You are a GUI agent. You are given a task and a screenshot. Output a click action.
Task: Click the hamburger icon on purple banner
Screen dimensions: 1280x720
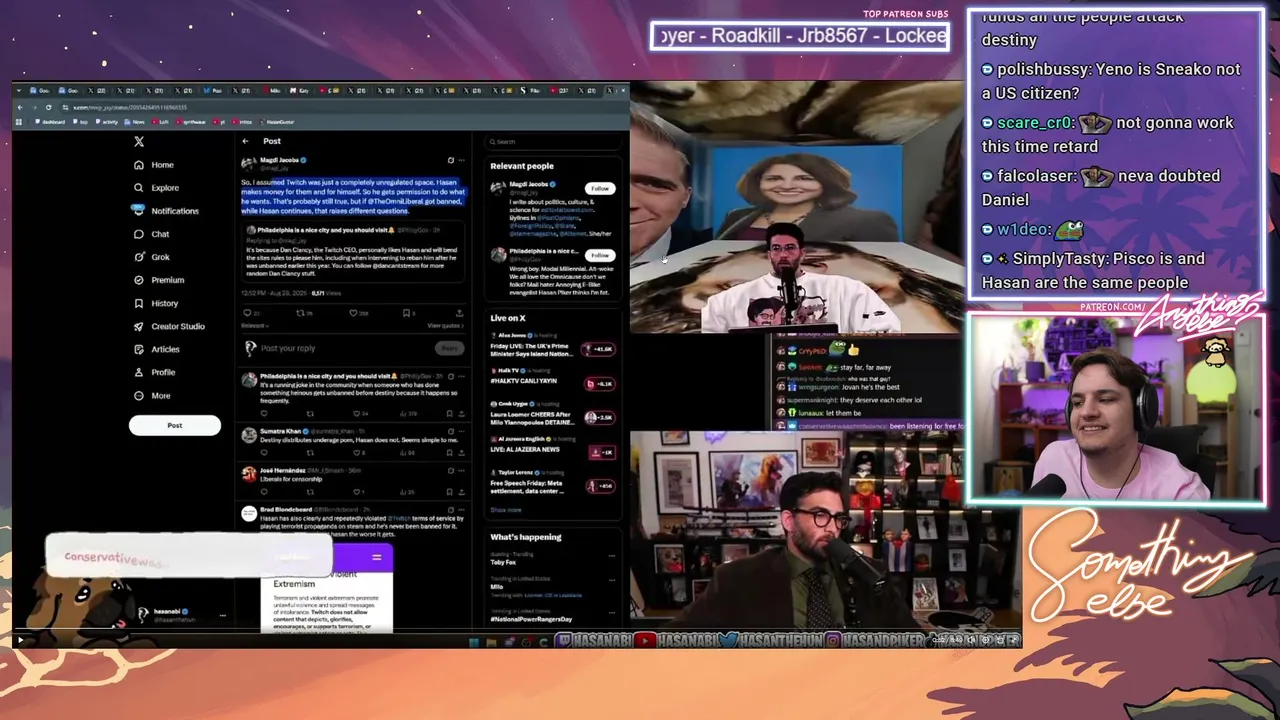(x=376, y=557)
